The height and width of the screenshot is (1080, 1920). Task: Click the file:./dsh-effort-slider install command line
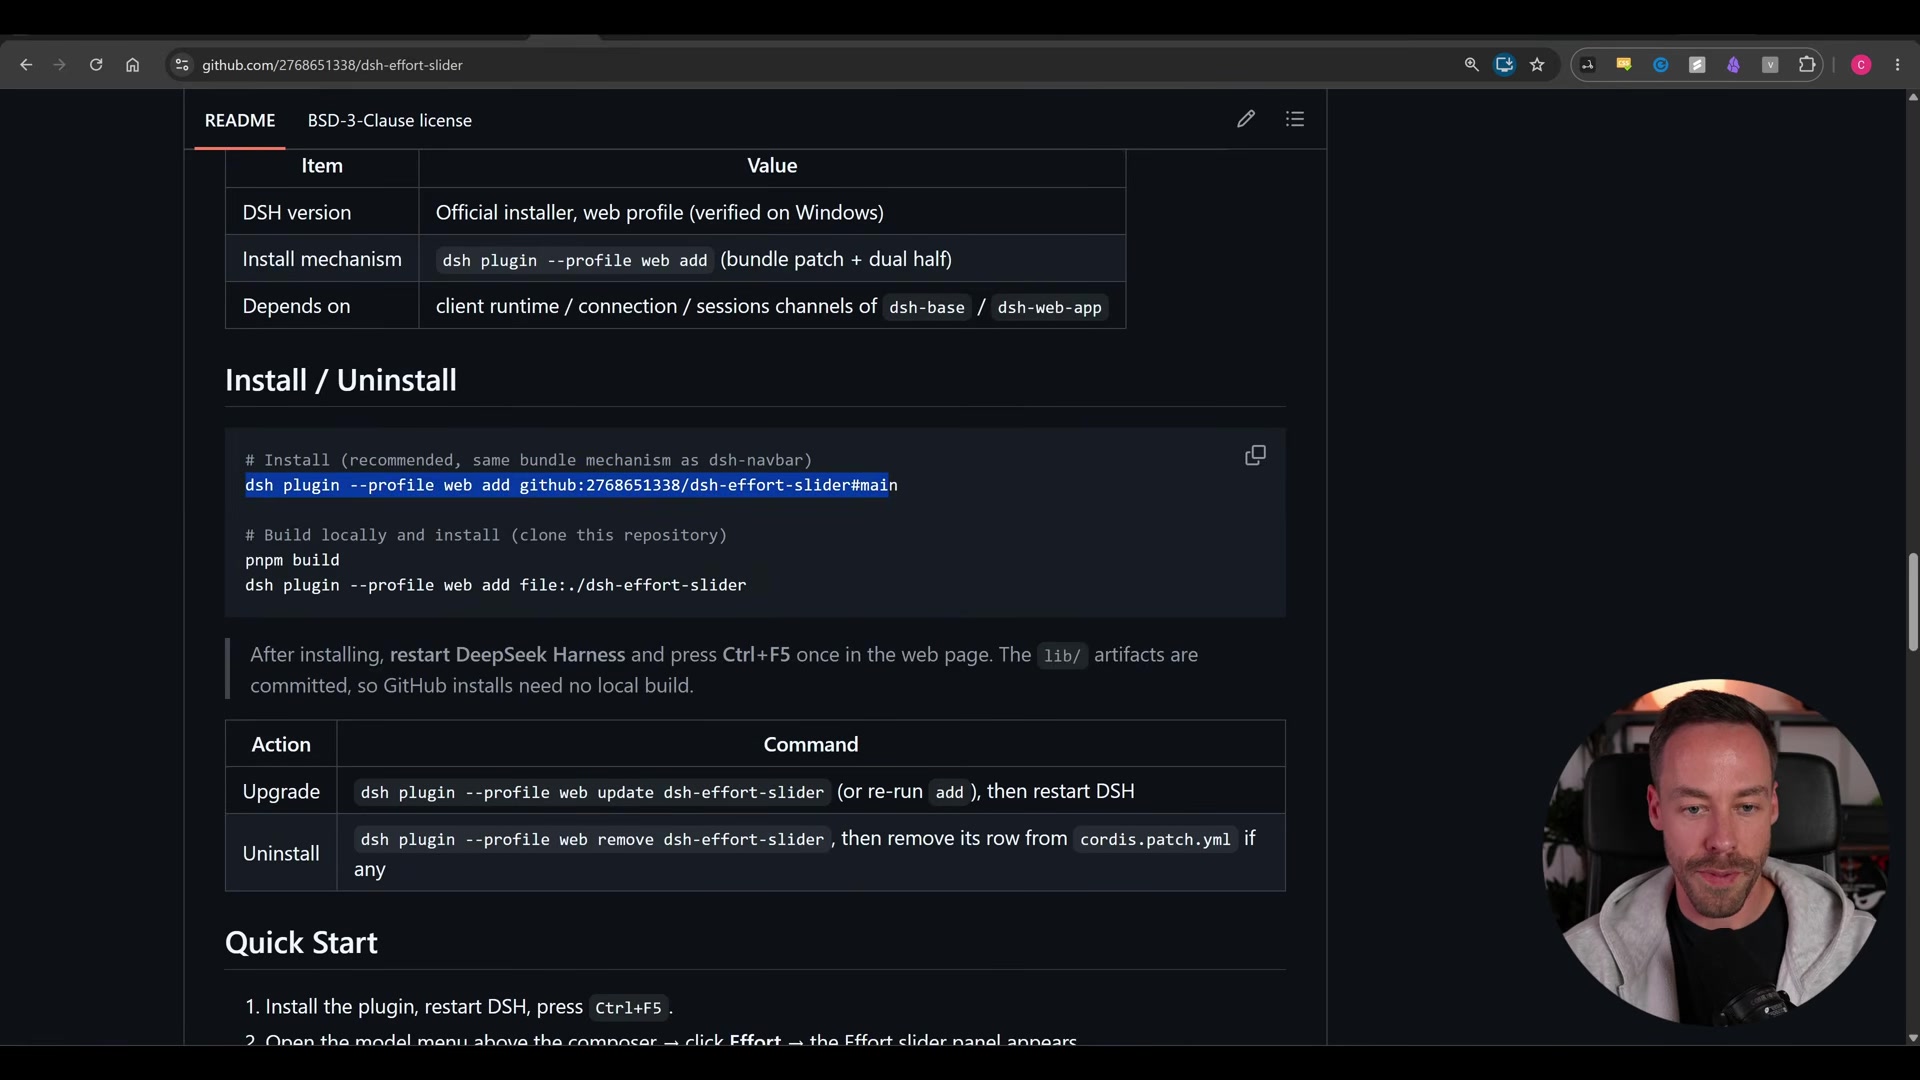point(495,585)
